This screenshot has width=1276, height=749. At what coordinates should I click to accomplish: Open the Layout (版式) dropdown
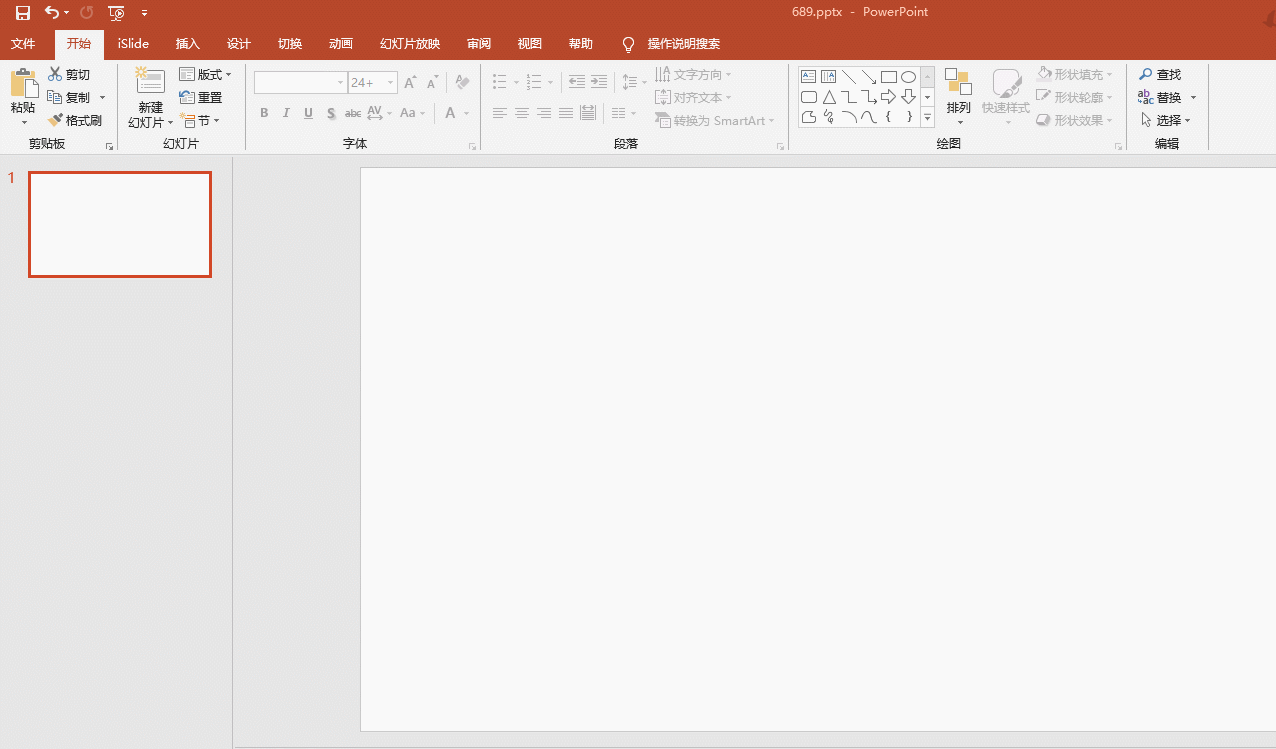click(205, 75)
